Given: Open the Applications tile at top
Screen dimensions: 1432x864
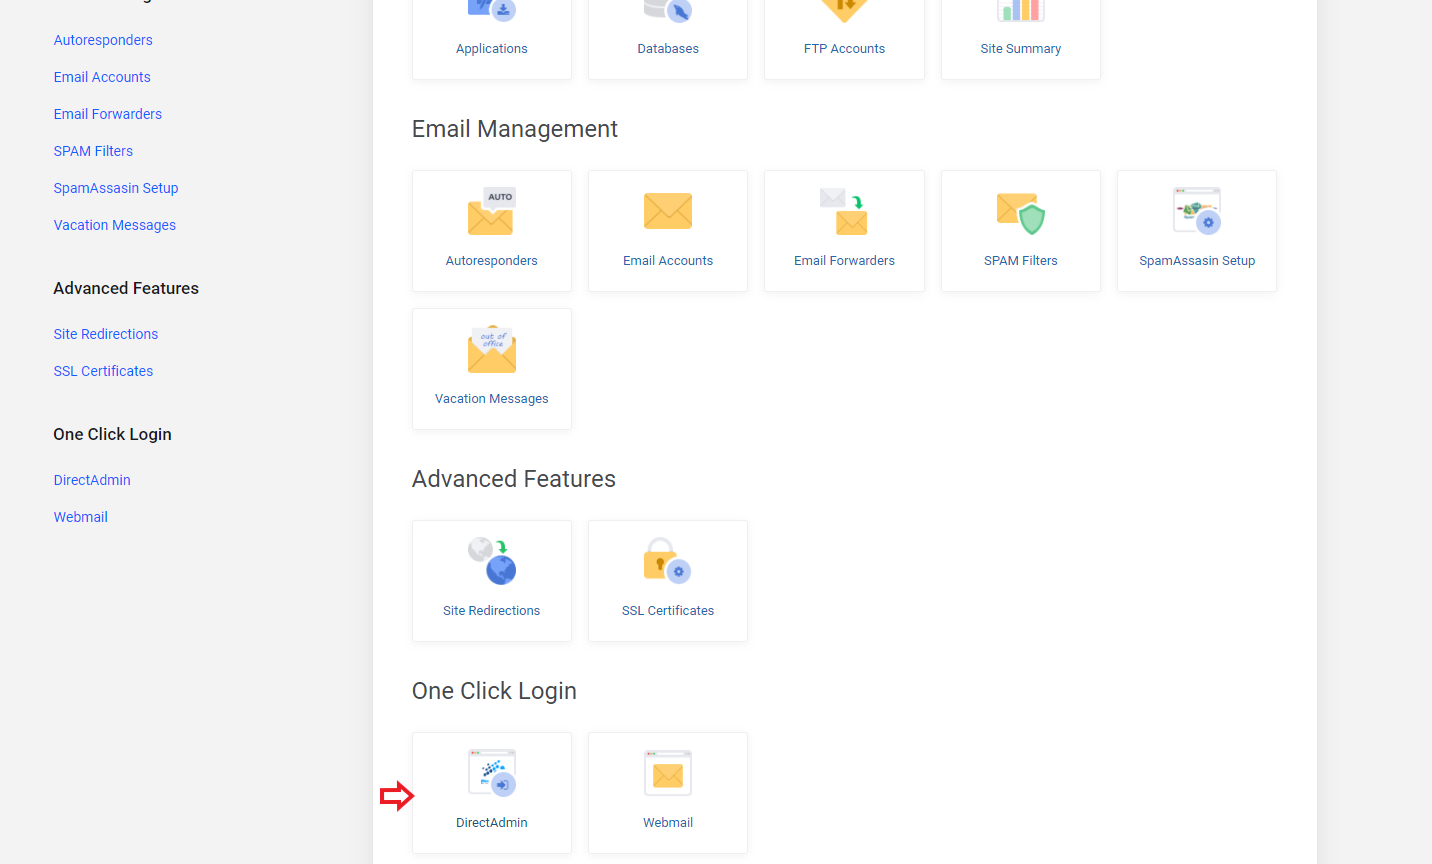Looking at the screenshot, I should click(x=491, y=30).
